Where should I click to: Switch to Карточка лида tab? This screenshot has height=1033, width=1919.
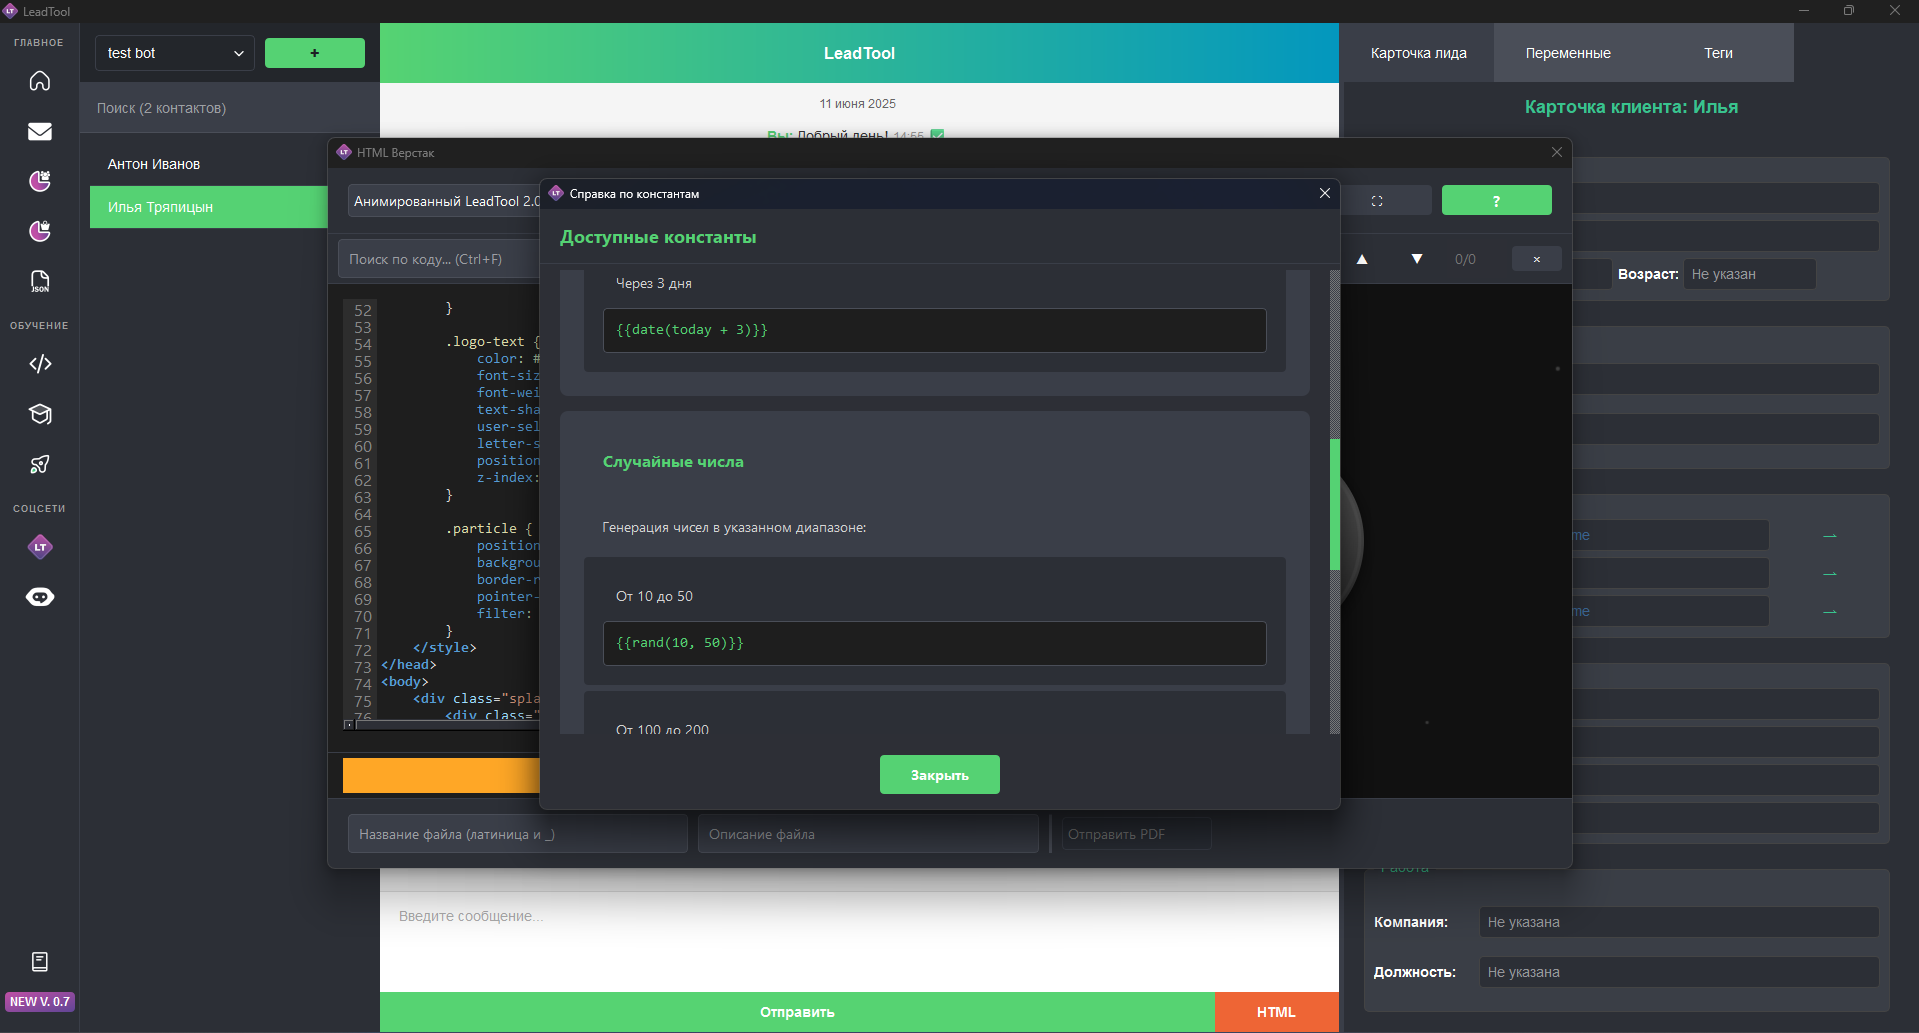click(x=1418, y=53)
